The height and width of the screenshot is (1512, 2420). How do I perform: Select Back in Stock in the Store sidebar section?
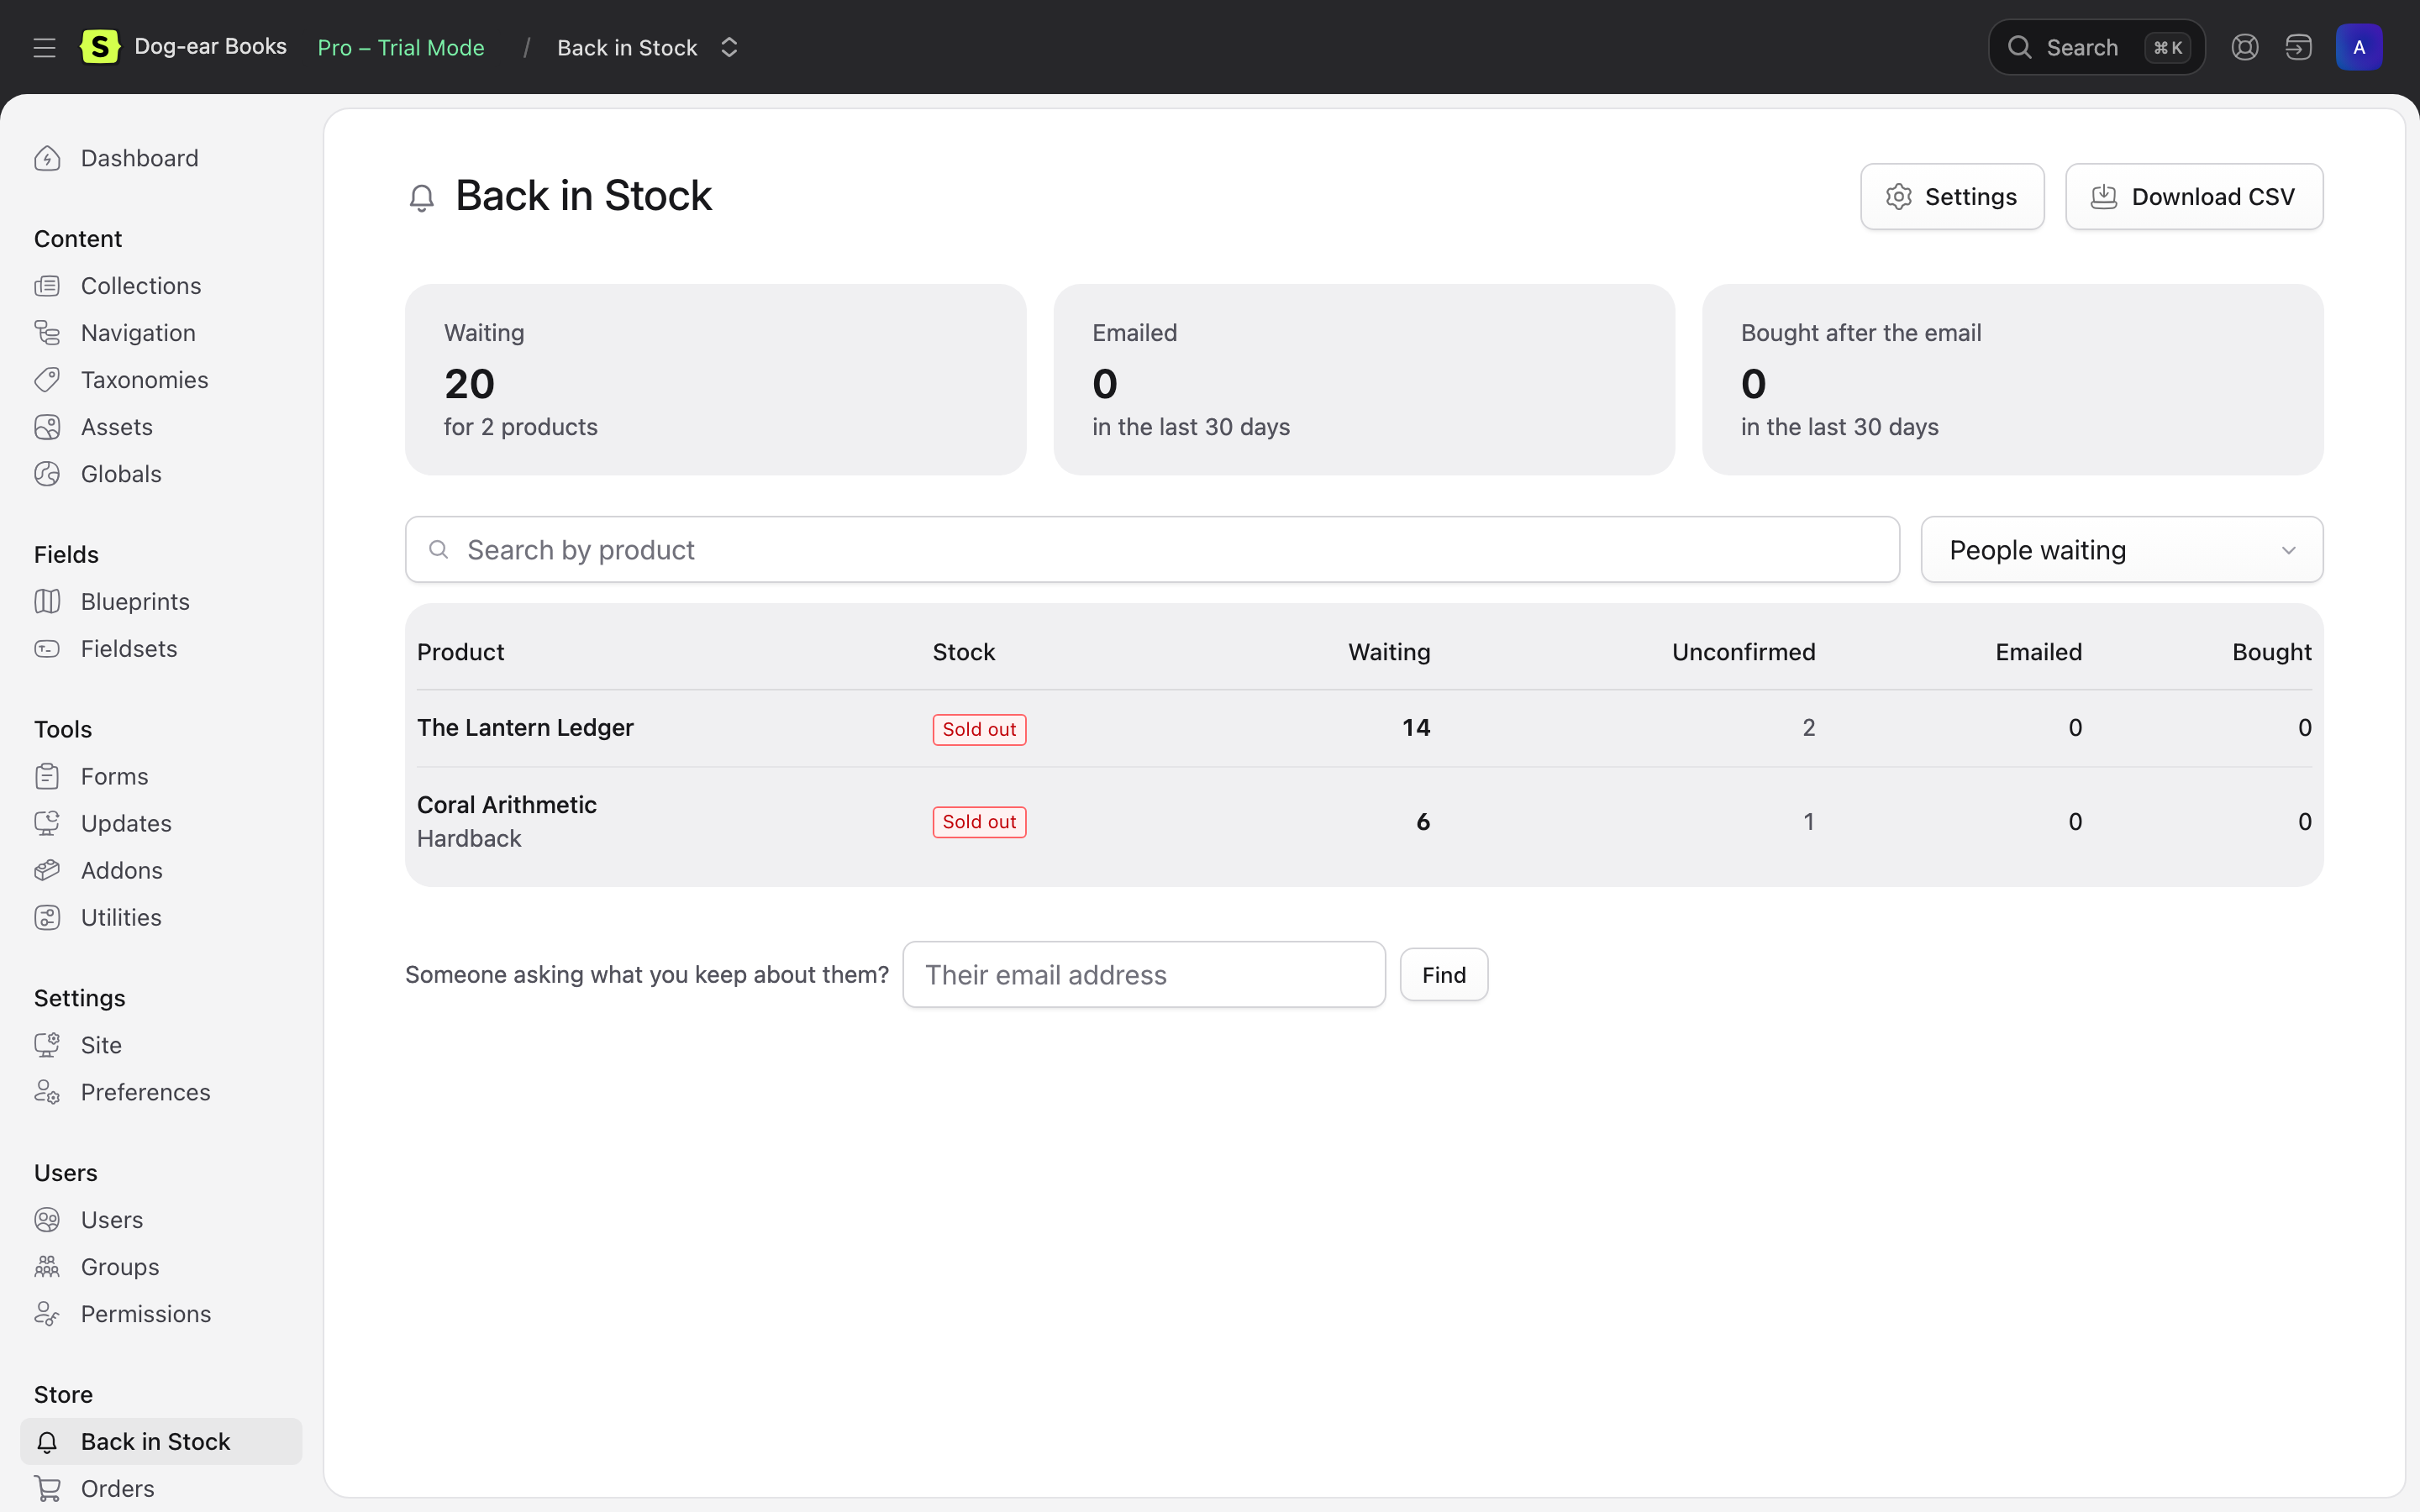[x=161, y=1441]
